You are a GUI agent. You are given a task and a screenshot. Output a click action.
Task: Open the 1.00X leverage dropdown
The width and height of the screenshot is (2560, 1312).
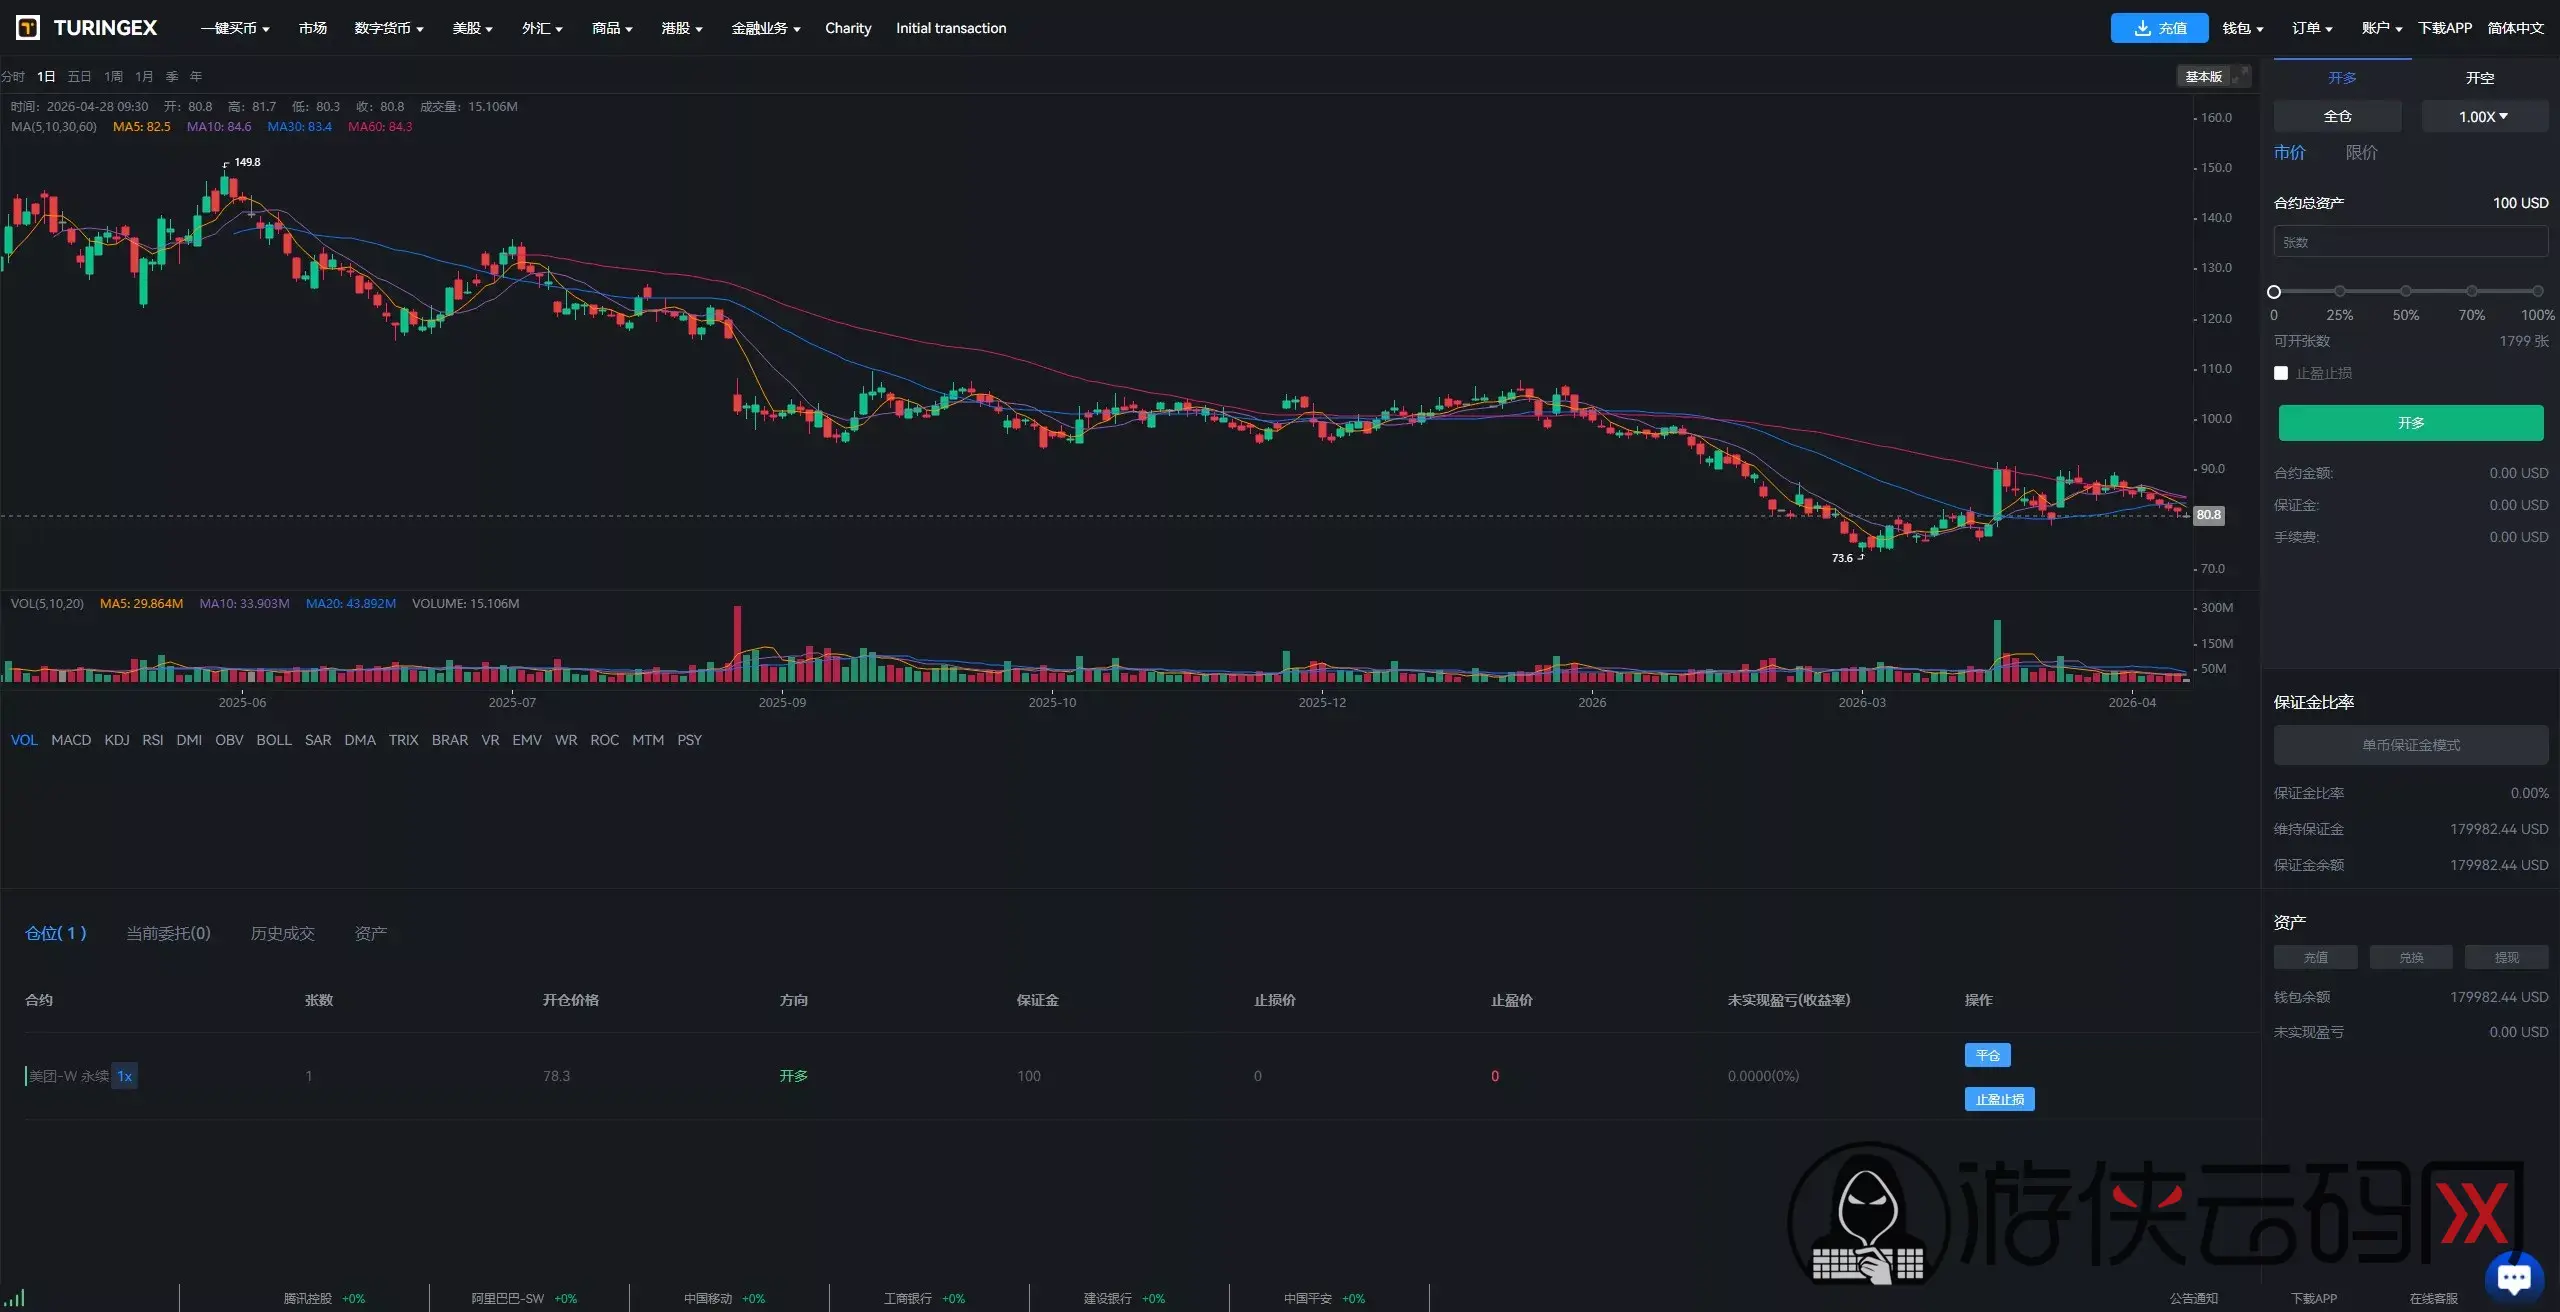(x=2484, y=116)
